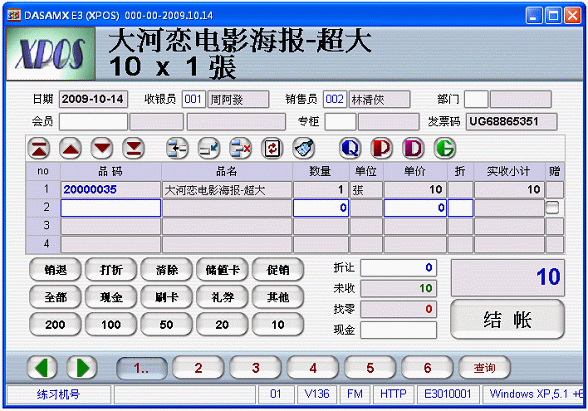This screenshot has width=588, height=411.
Task: Click the unit price cell in row 2
Action: point(415,208)
